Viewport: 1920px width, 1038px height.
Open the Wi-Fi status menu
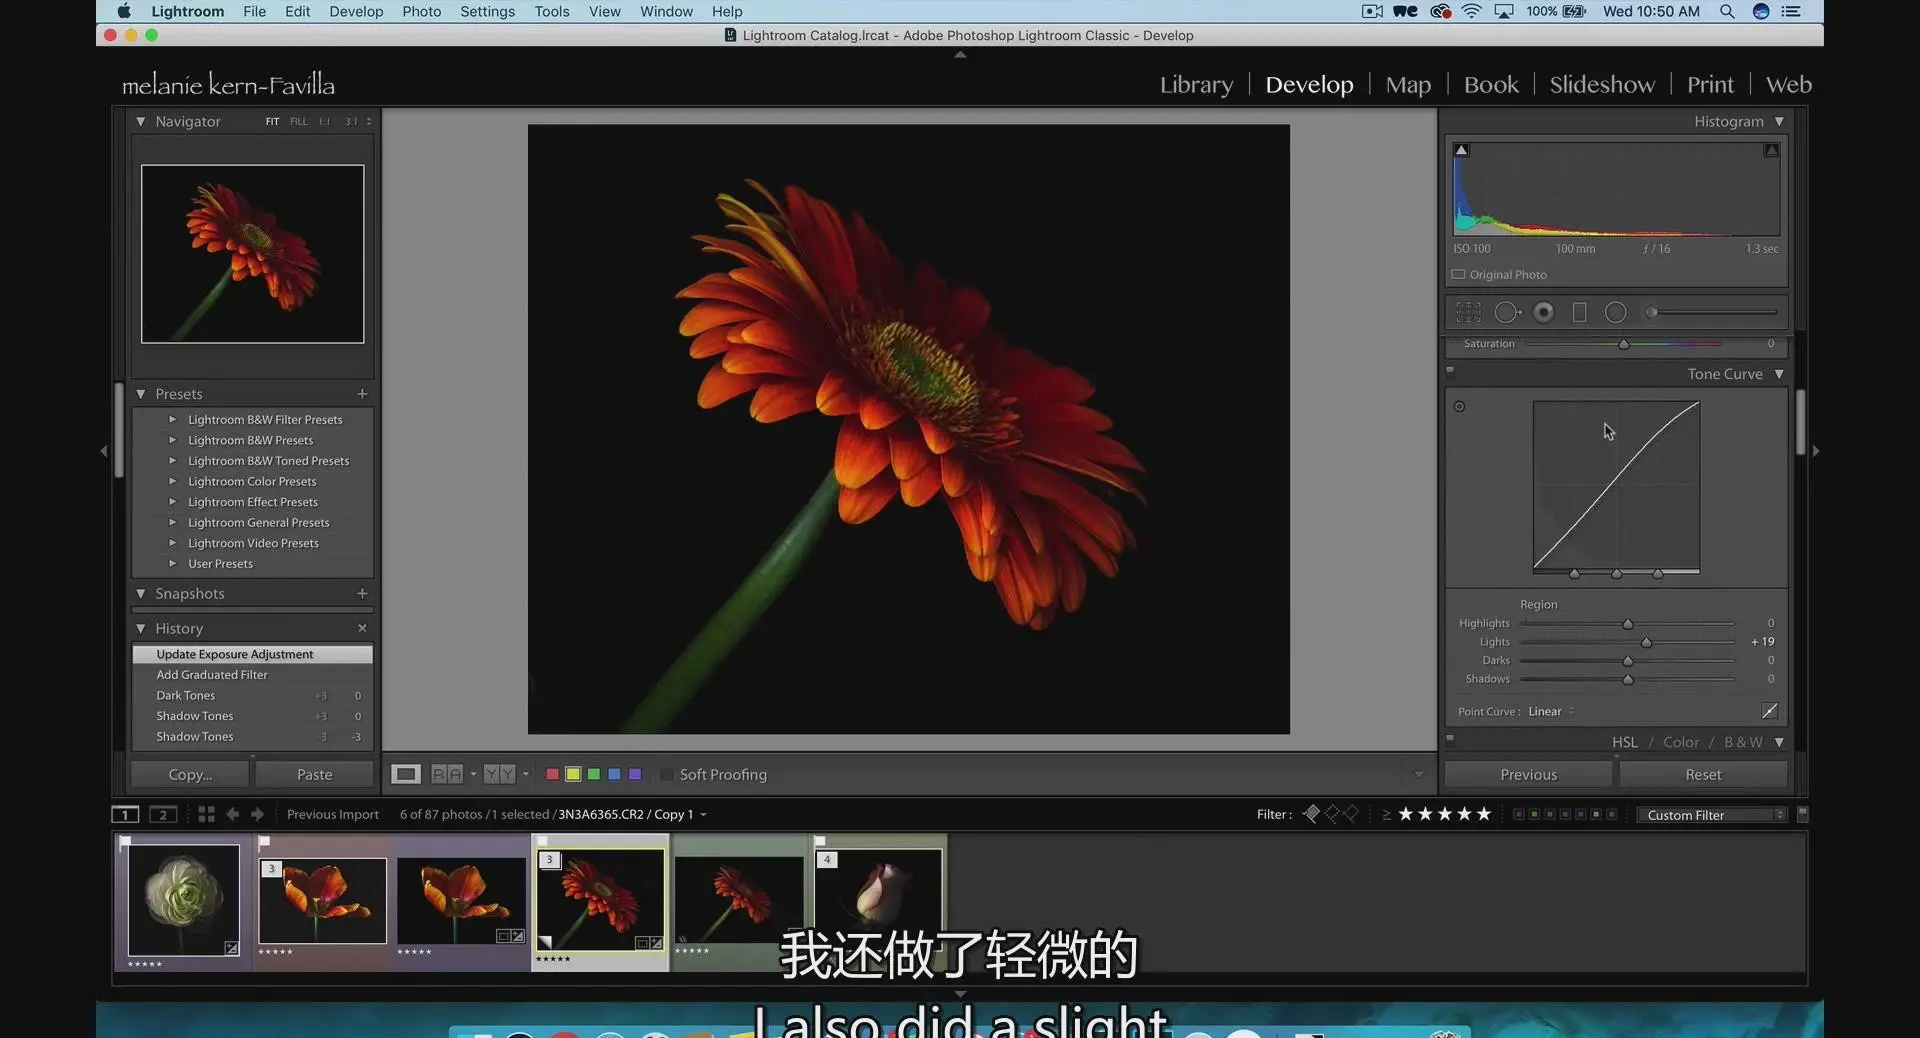(1471, 11)
